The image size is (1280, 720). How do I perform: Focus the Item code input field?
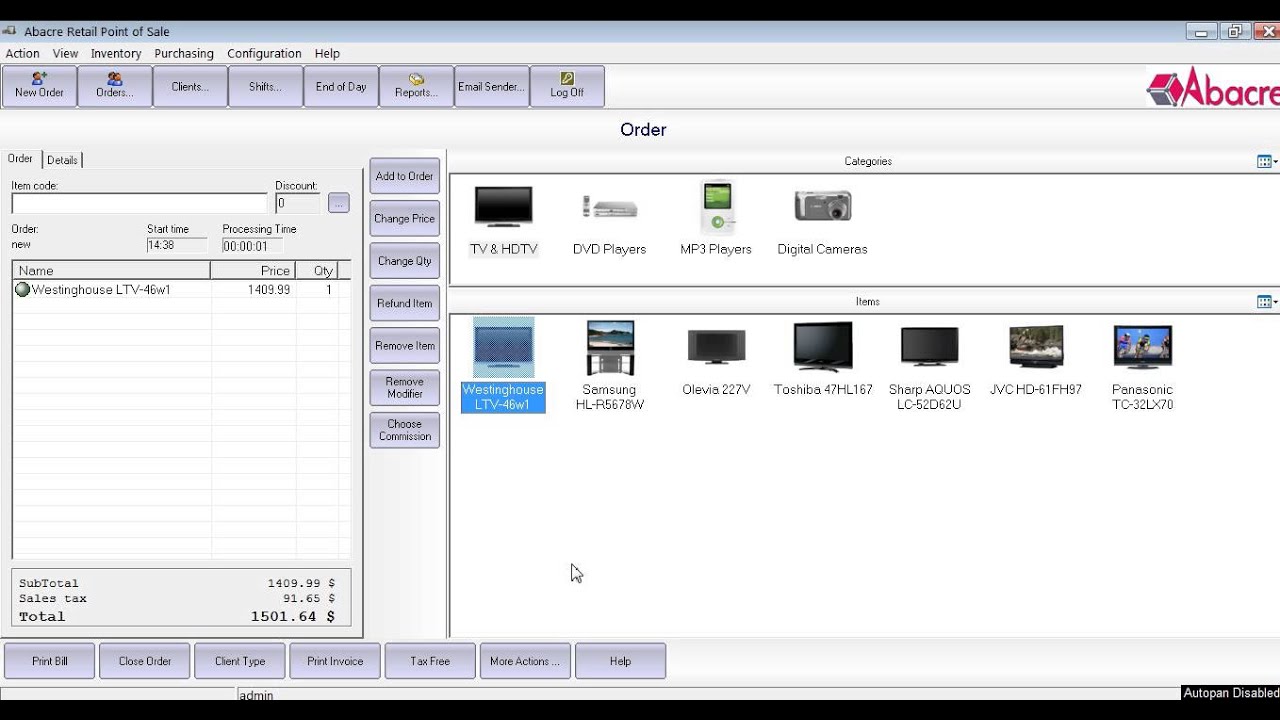139,203
